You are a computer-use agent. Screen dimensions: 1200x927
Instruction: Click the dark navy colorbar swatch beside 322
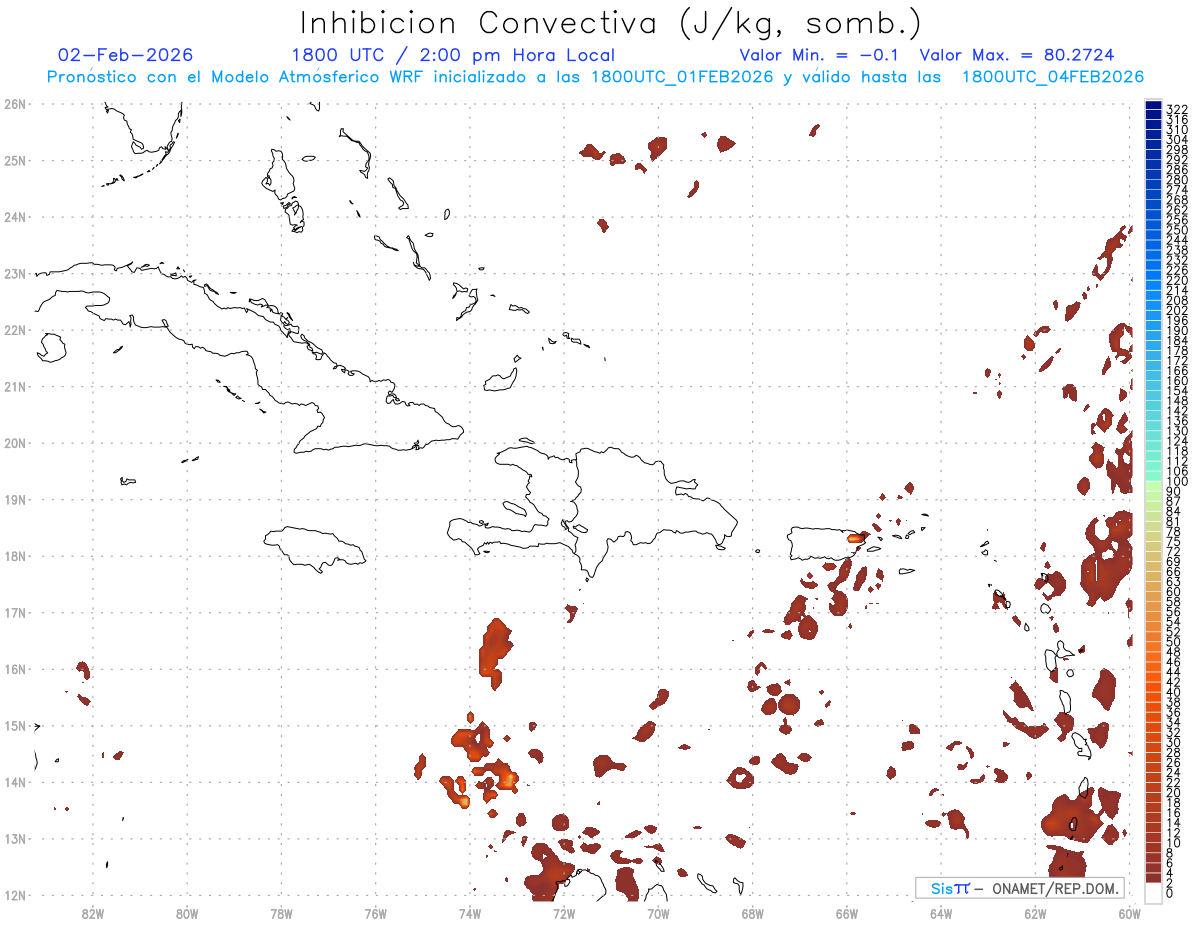(x=1153, y=106)
